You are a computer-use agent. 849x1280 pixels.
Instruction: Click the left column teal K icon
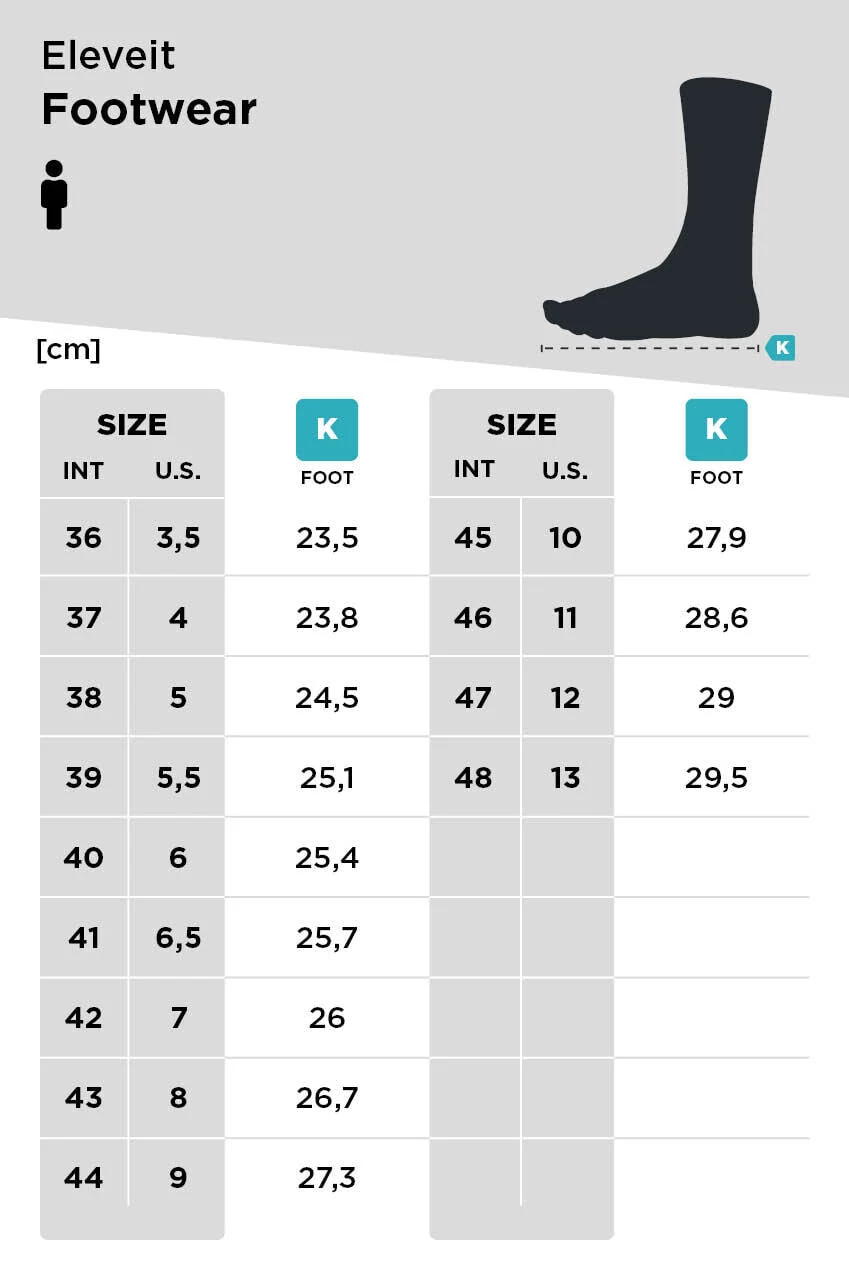(x=327, y=430)
